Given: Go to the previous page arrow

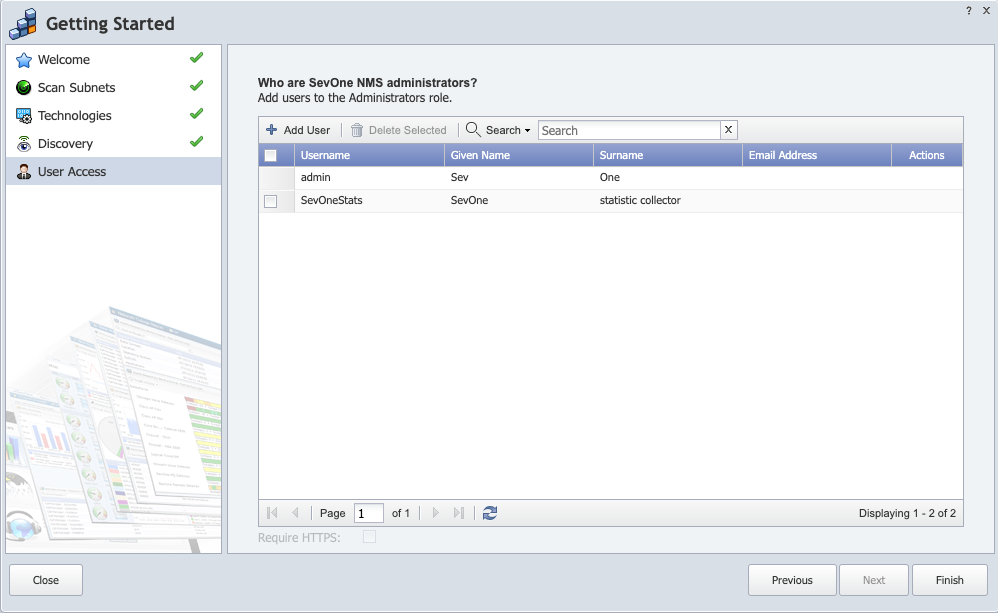Looking at the screenshot, I should click(x=295, y=513).
